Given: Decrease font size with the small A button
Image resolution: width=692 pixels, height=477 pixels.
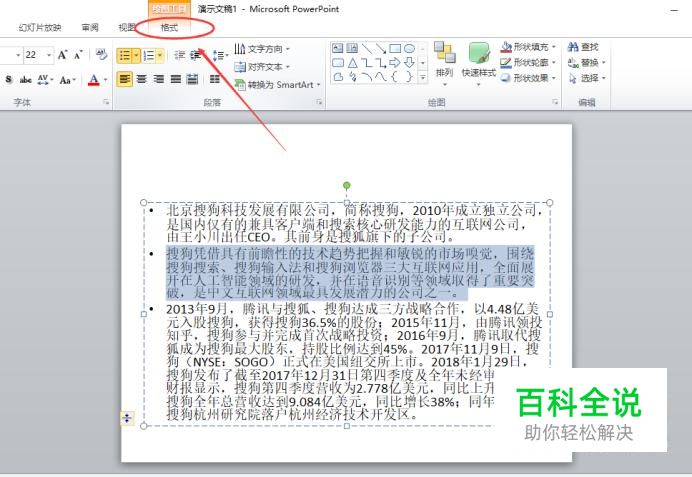Looking at the screenshot, I should [x=78, y=55].
